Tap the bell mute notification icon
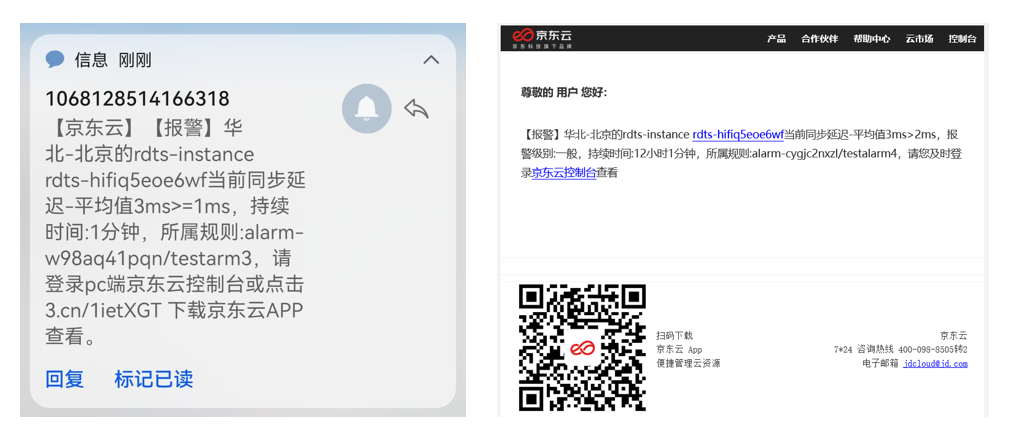The image size is (1011, 445). (366, 108)
